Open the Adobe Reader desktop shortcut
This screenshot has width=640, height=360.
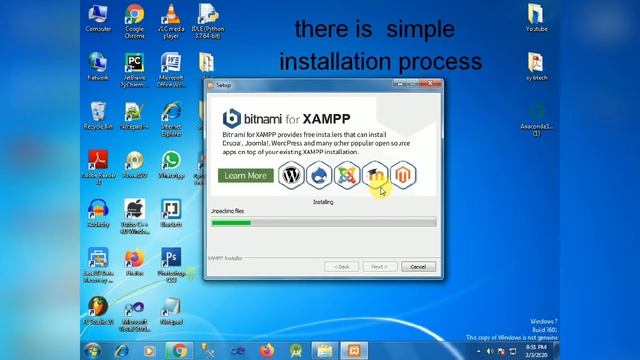98,168
